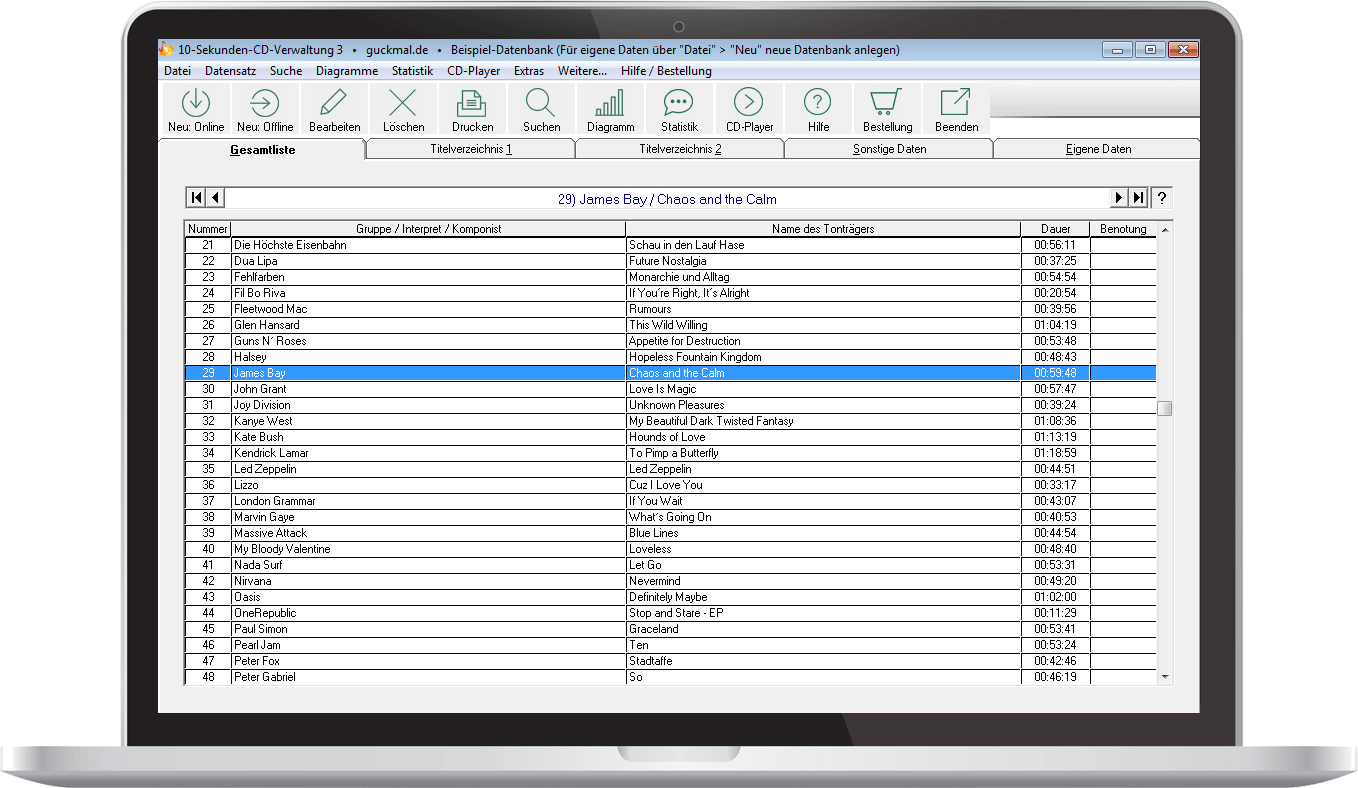Jump to first record navigation button
Screen dimensions: 1358x788
pyautogui.click(x=197, y=198)
